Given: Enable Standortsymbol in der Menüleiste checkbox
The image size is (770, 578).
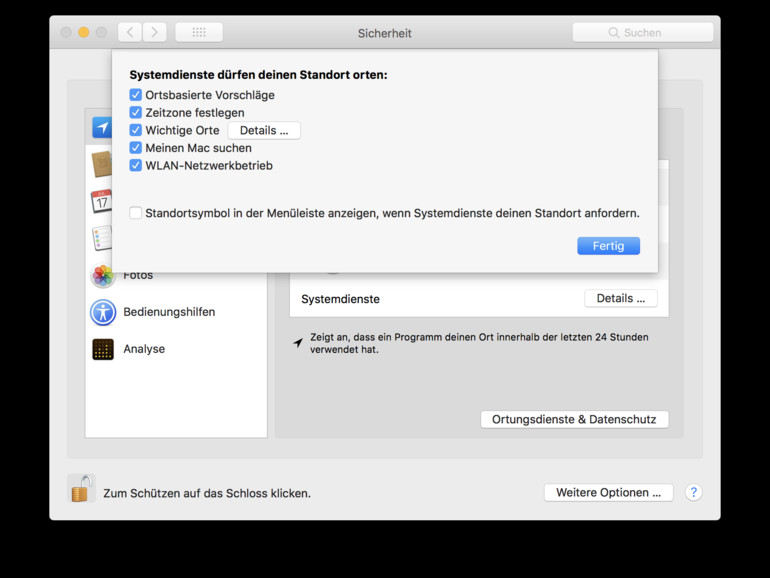Looking at the screenshot, I should 136,213.
